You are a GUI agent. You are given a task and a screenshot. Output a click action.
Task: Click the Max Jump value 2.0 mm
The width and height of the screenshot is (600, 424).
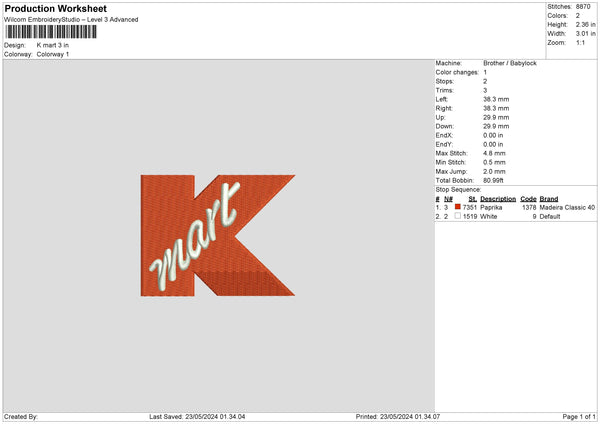point(494,171)
